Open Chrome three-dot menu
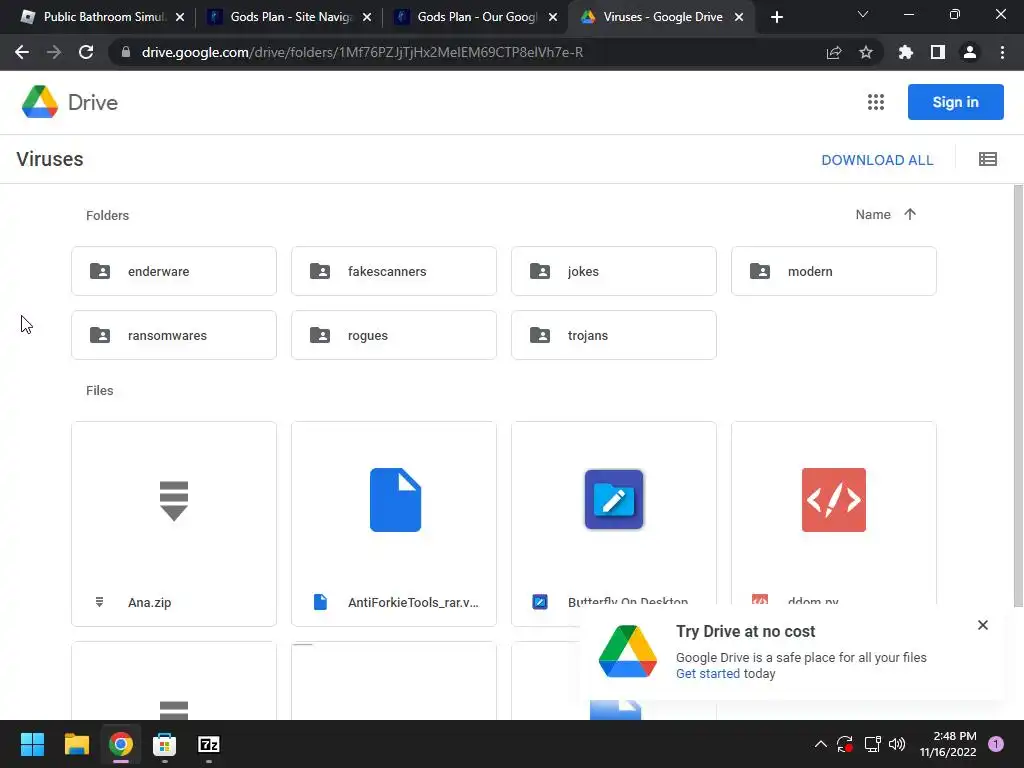Viewport: 1024px width, 768px height. click(x=1002, y=52)
